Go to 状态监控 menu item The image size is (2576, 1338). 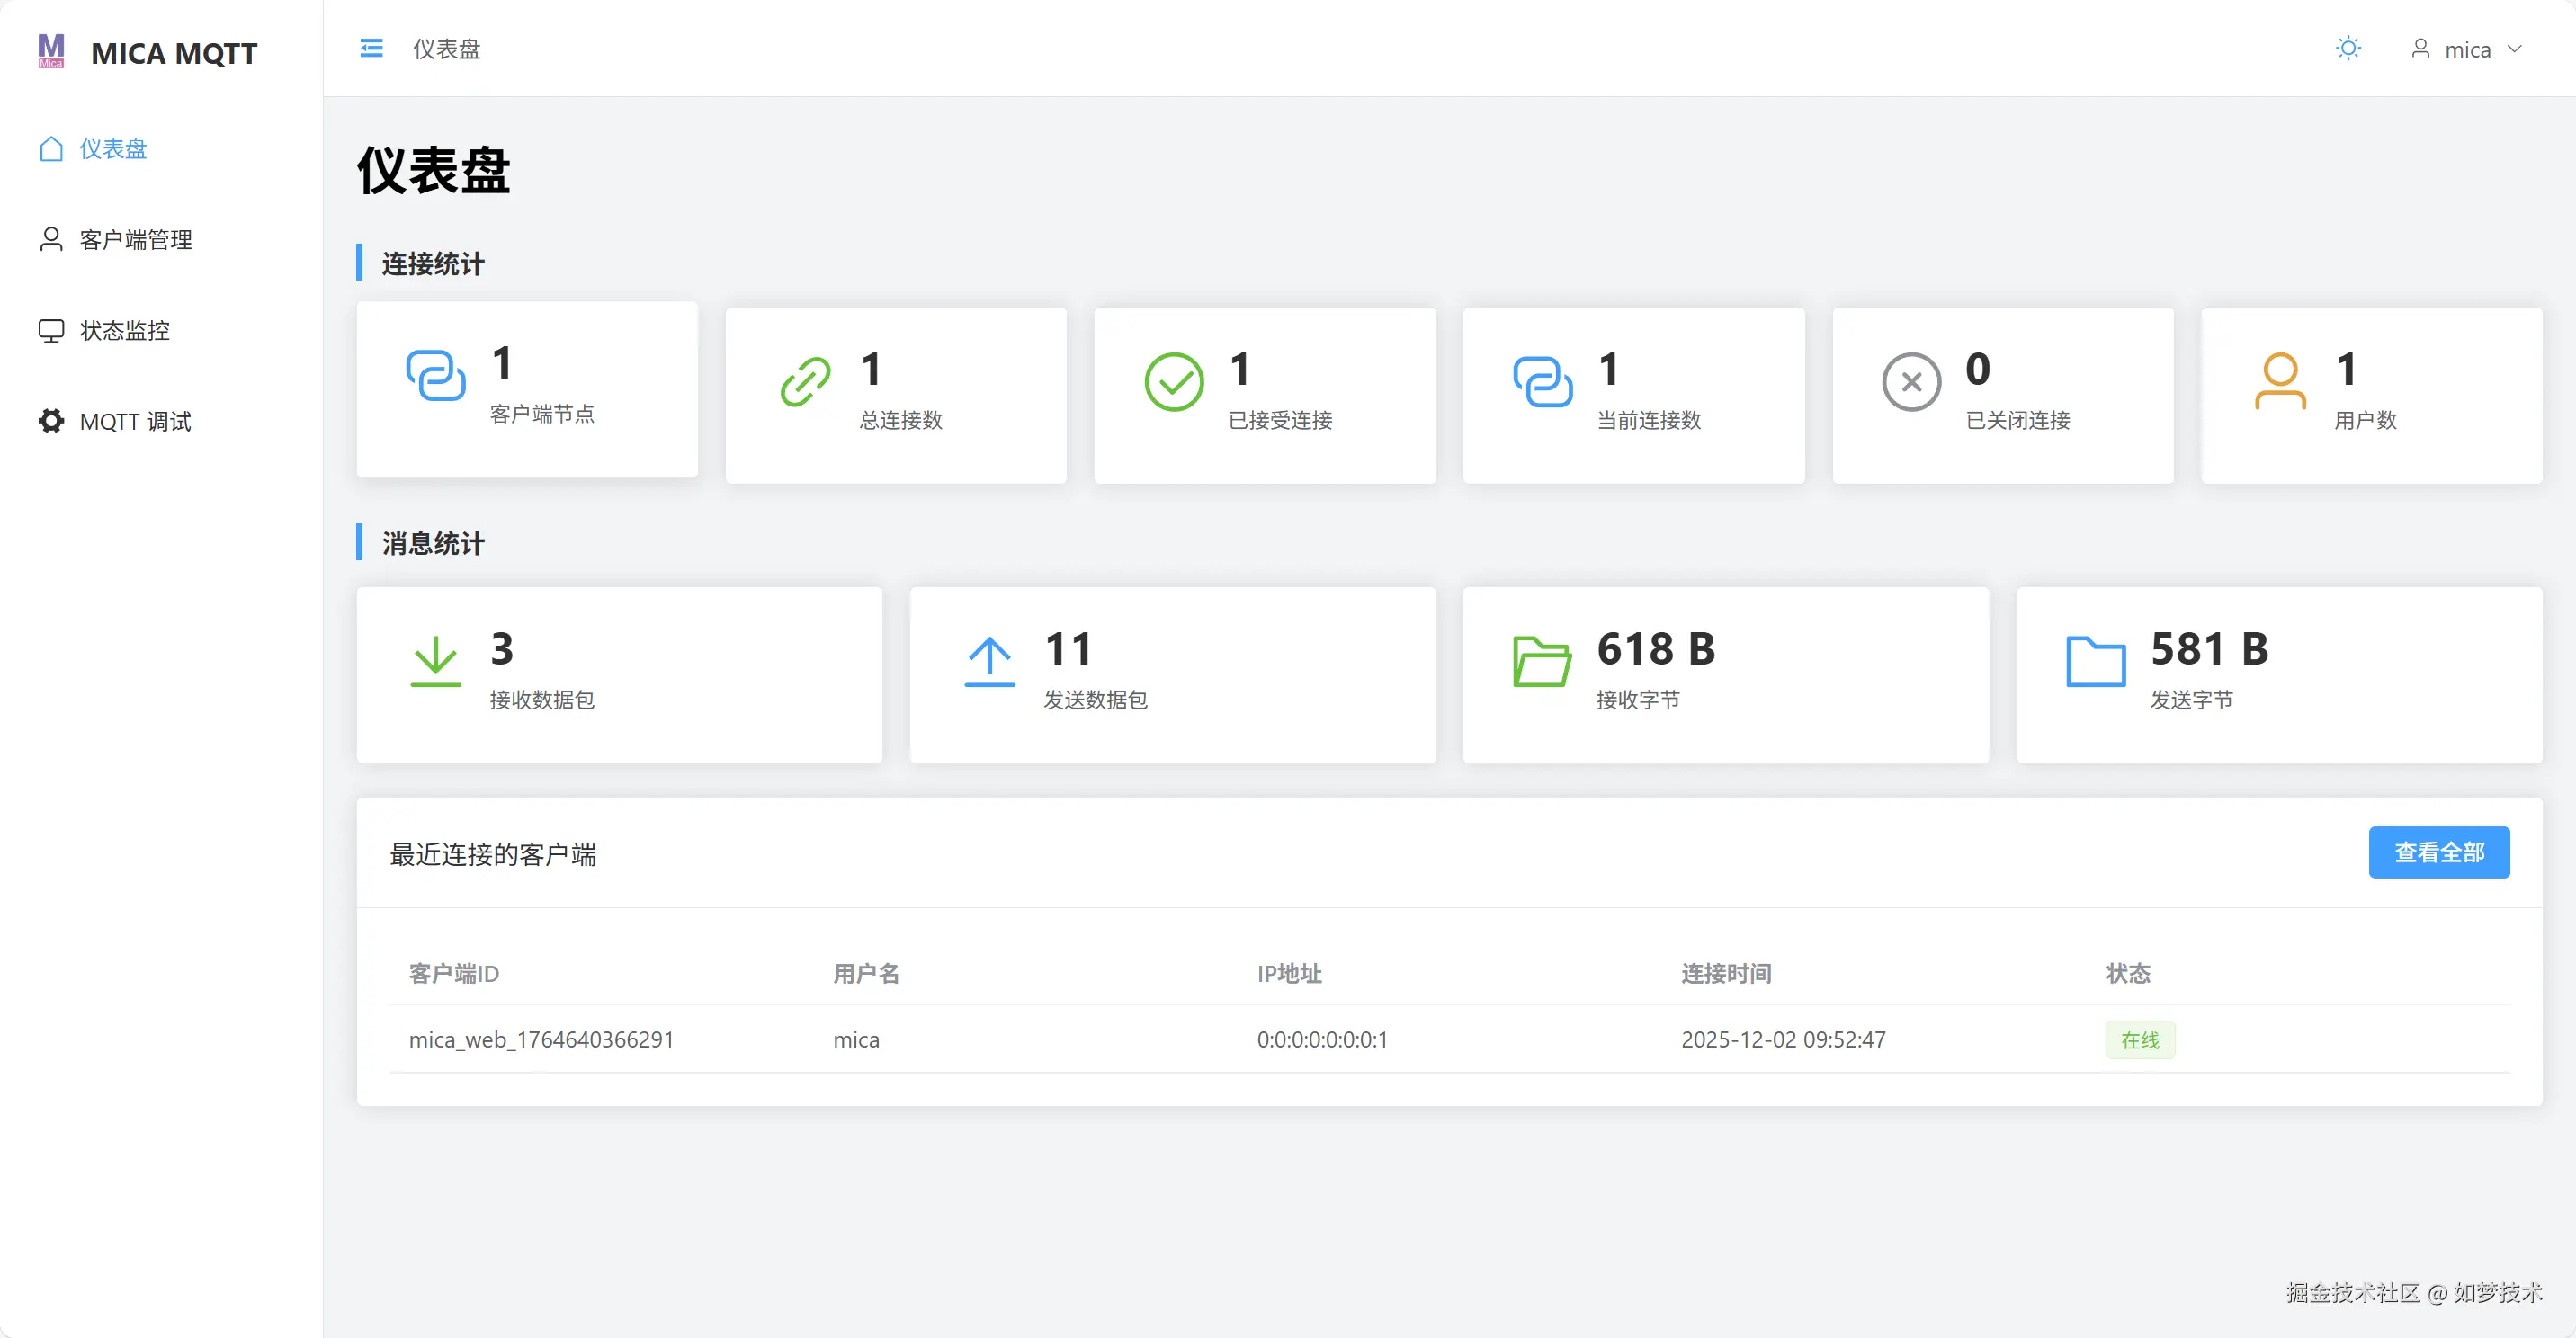point(124,331)
